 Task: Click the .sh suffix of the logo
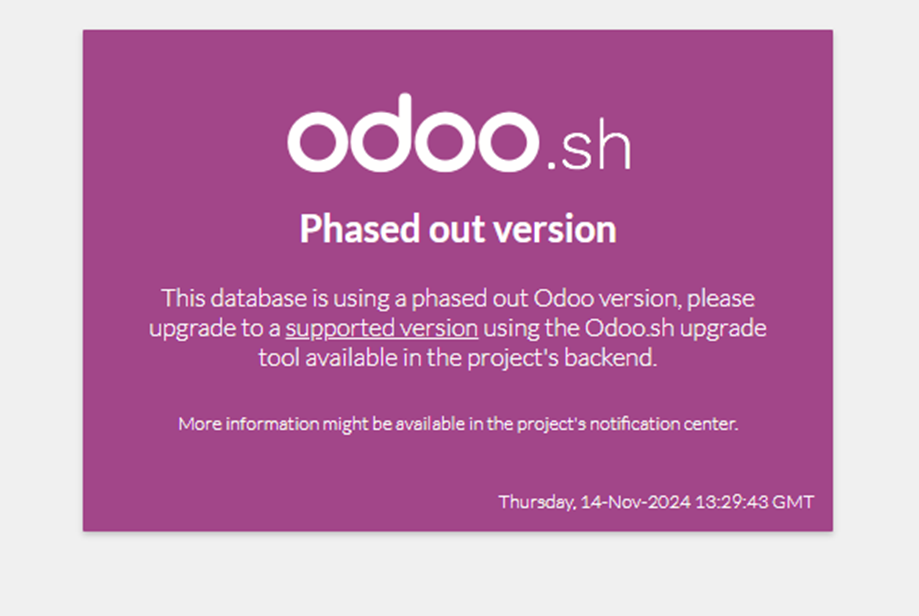tap(588, 146)
